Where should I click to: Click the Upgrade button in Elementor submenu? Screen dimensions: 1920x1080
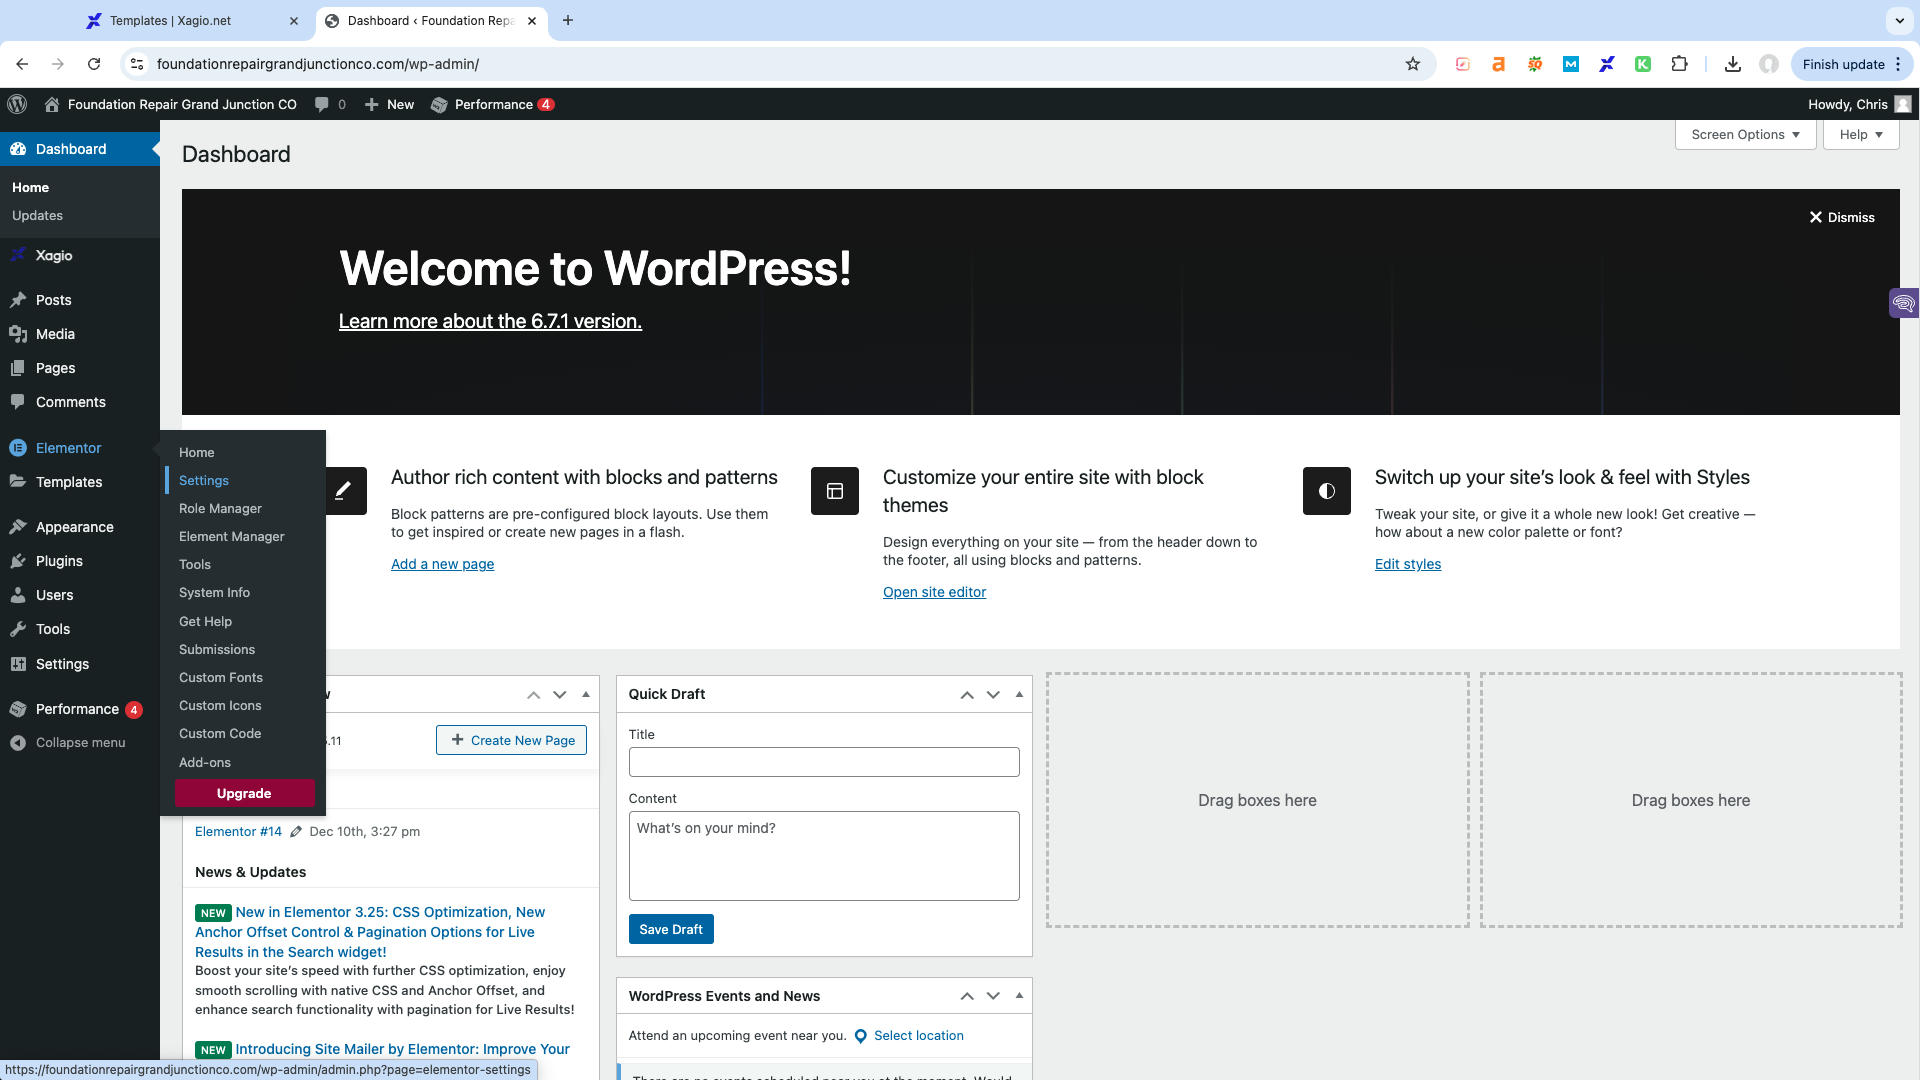245,794
